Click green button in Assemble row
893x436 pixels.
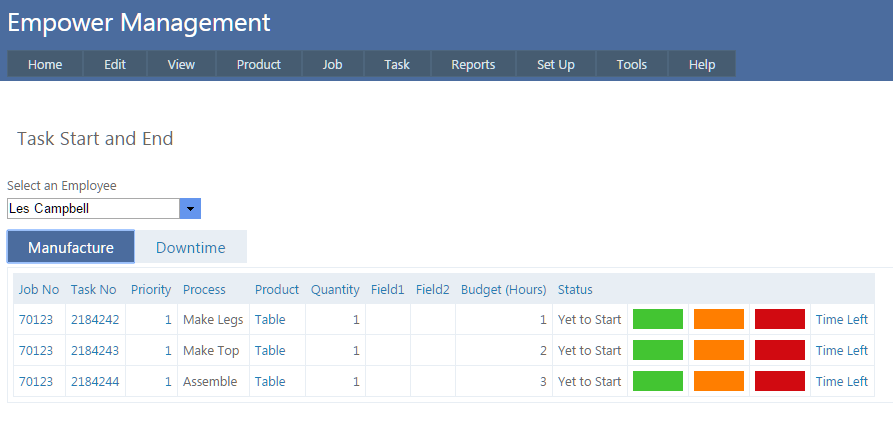pos(658,382)
